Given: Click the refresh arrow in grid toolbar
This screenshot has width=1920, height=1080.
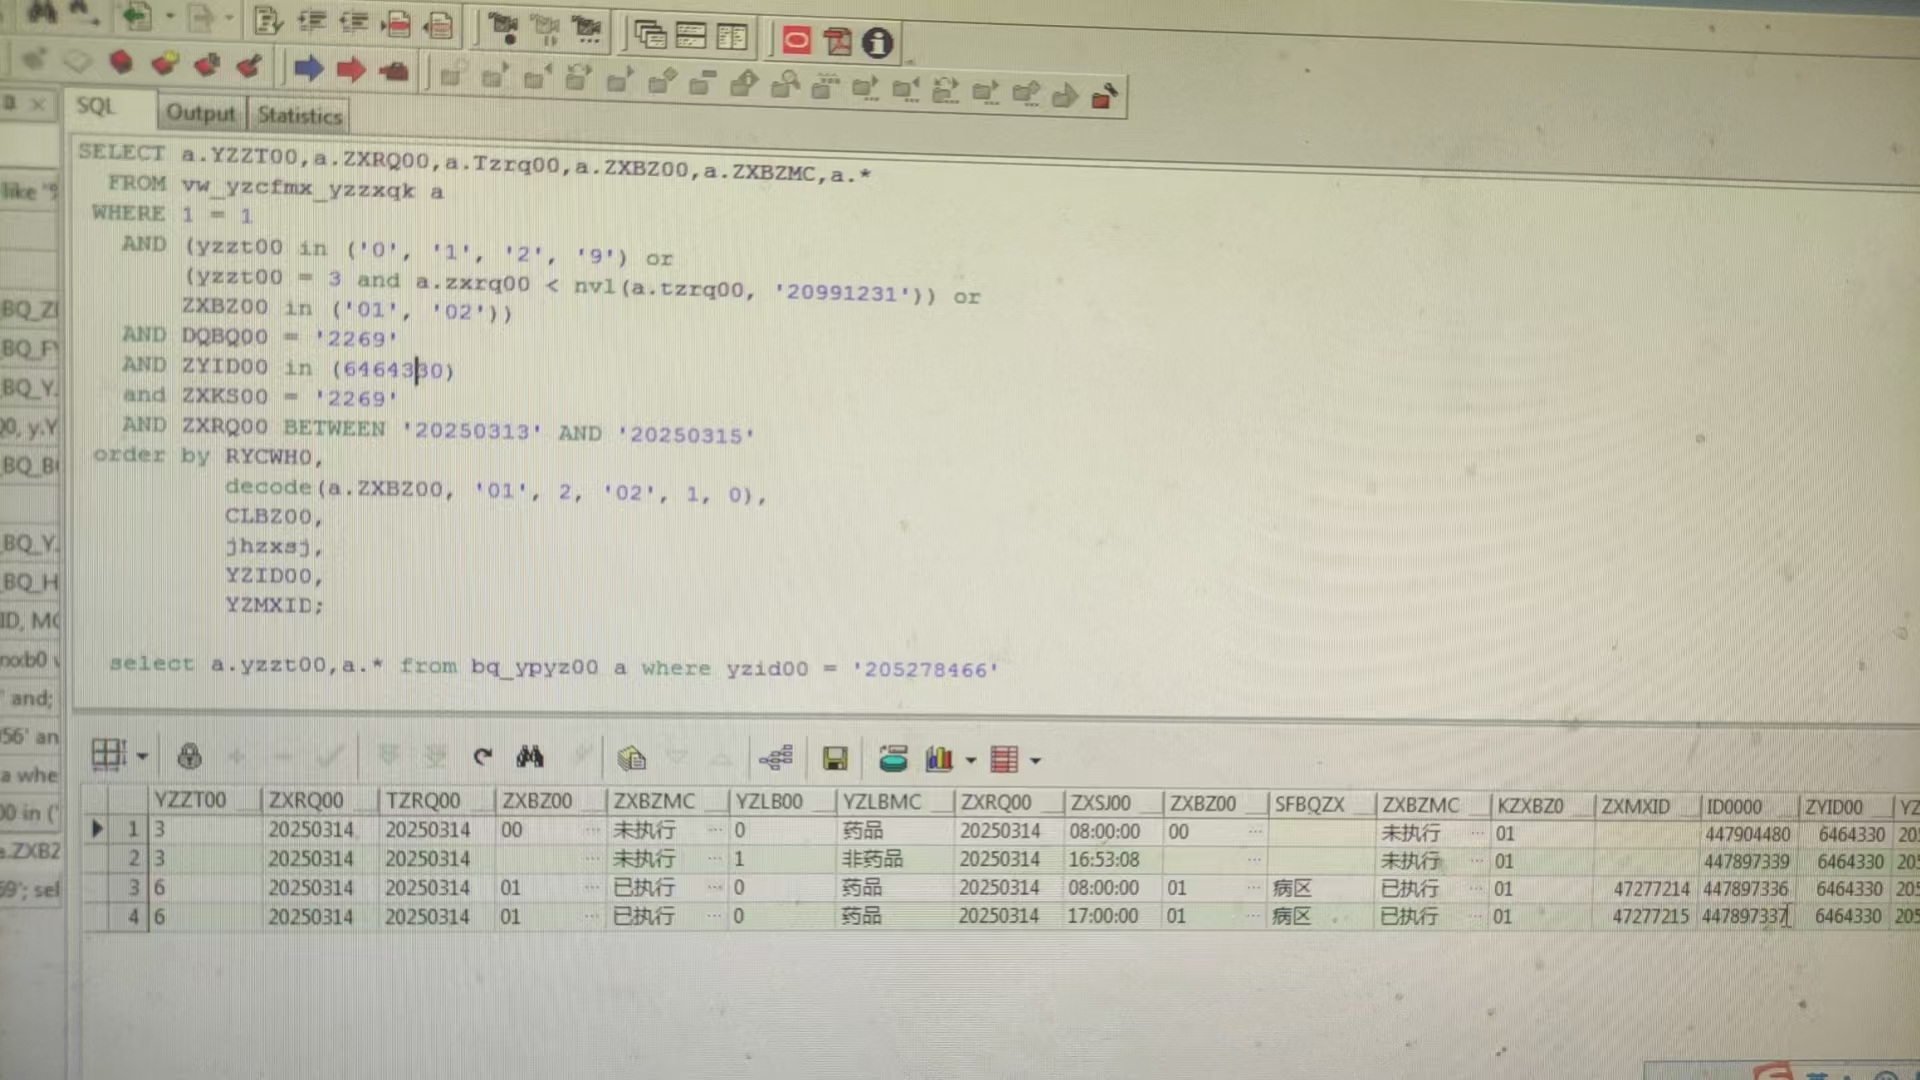Looking at the screenshot, I should [483, 757].
